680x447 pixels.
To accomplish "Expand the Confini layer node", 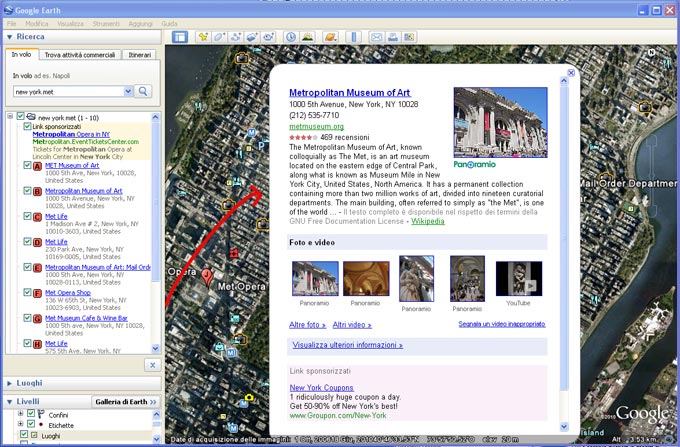I will [20, 413].
